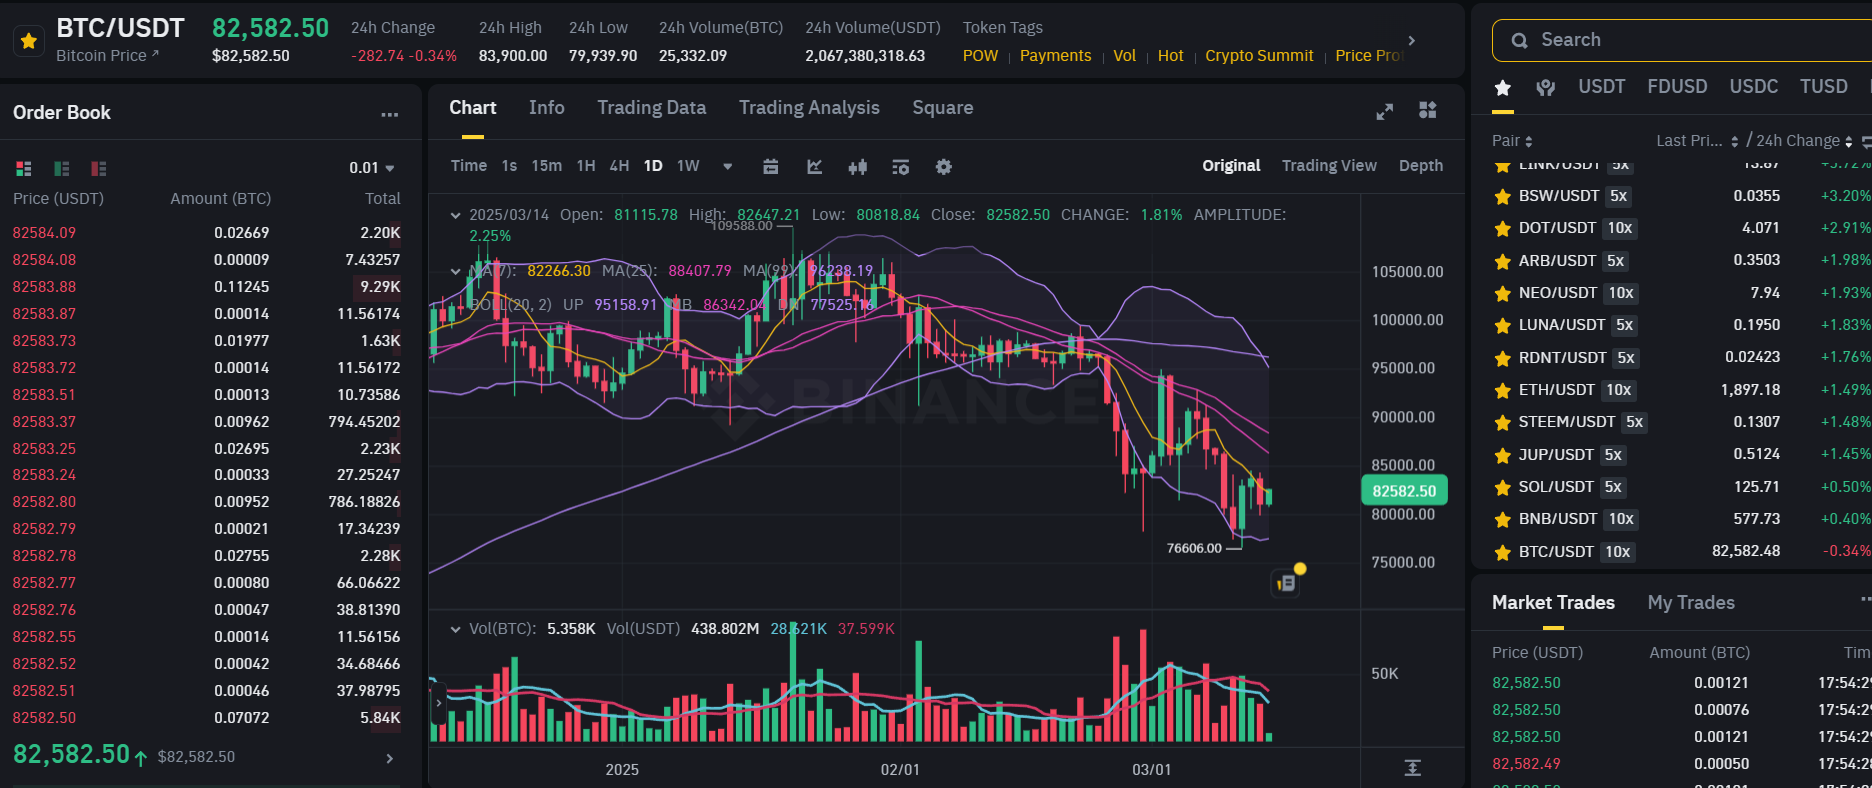Unfavorite BNB/USDT star
Viewport: 1872px width, 788px height.
(1502, 520)
